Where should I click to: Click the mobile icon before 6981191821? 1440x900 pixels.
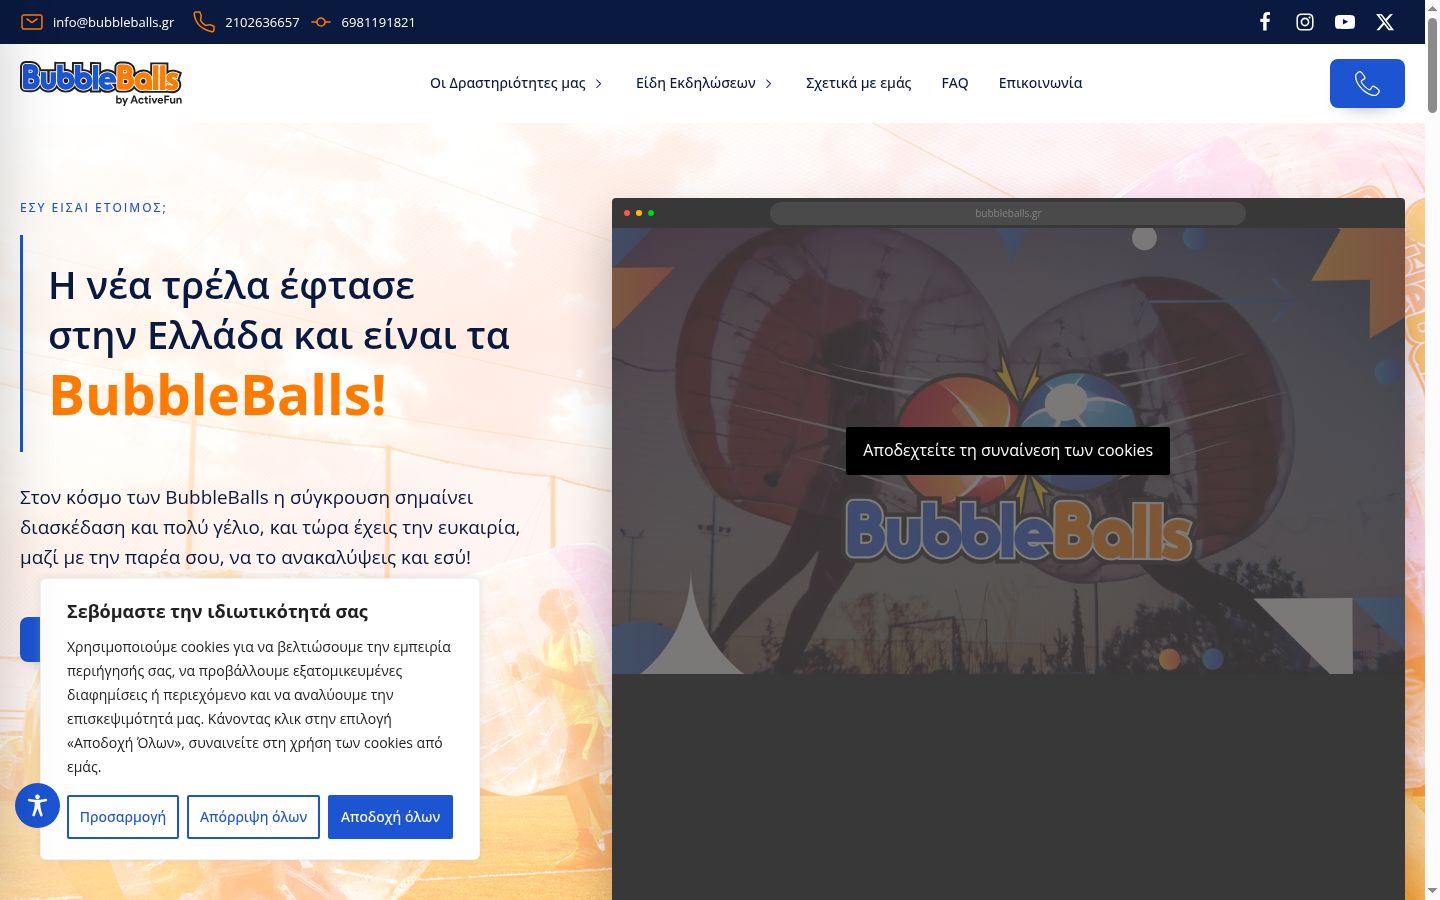[321, 22]
